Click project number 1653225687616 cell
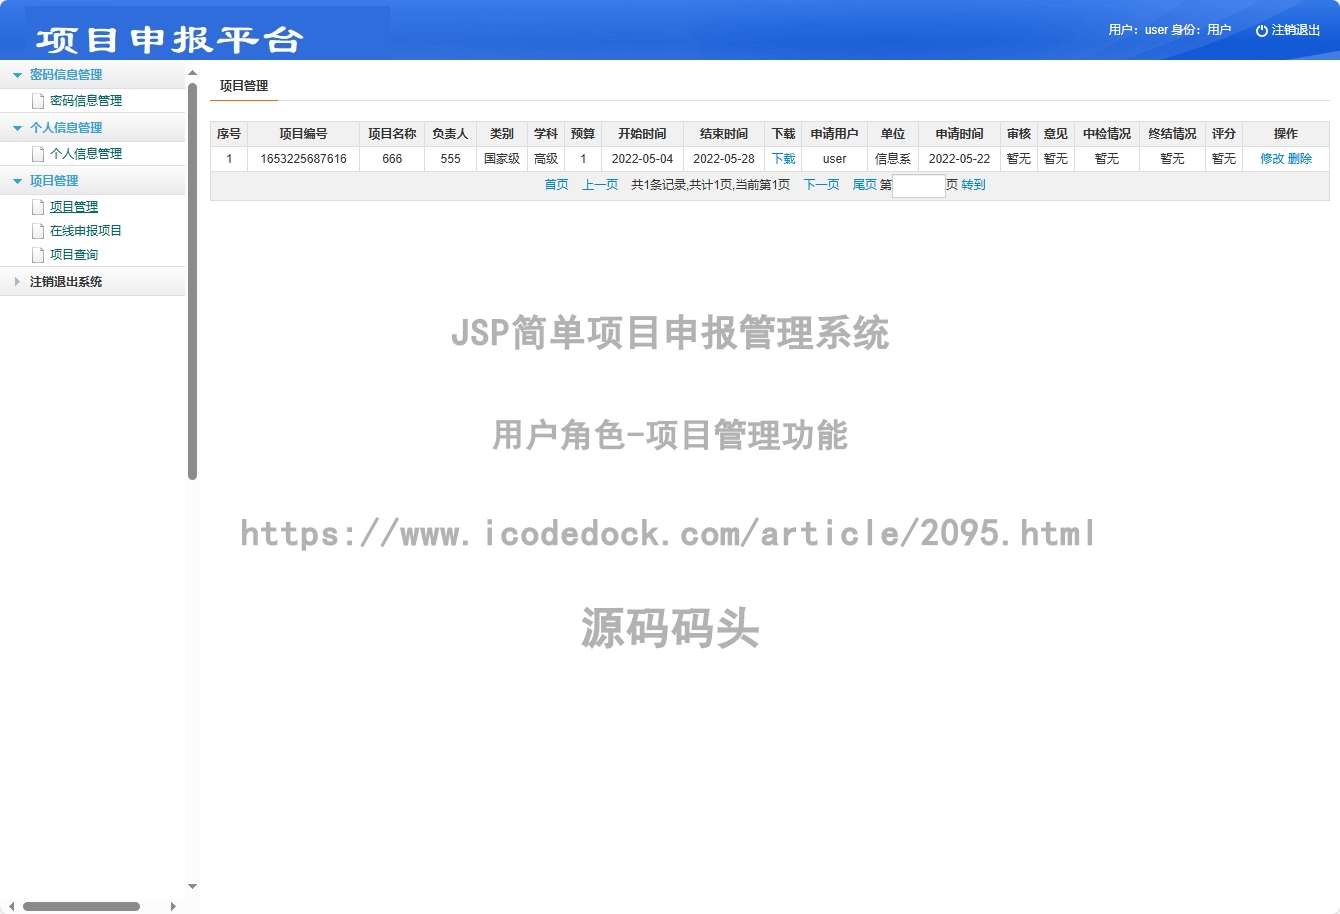Screen dimensions: 1340x914 [x=303, y=158]
